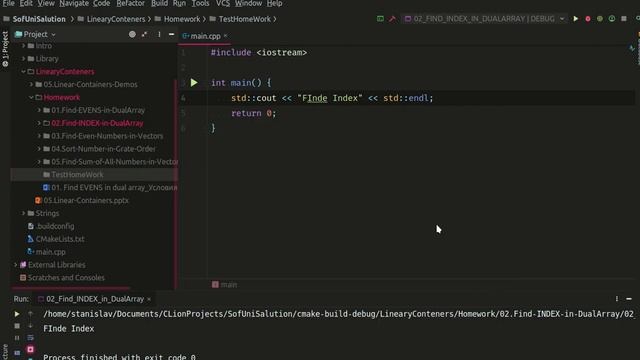Image resolution: width=640 pixels, height=360 pixels.
Task: Open the run configuration dropdown 02_FIND_INDEX_IN_DUALARRAY
Action: click(x=485, y=19)
